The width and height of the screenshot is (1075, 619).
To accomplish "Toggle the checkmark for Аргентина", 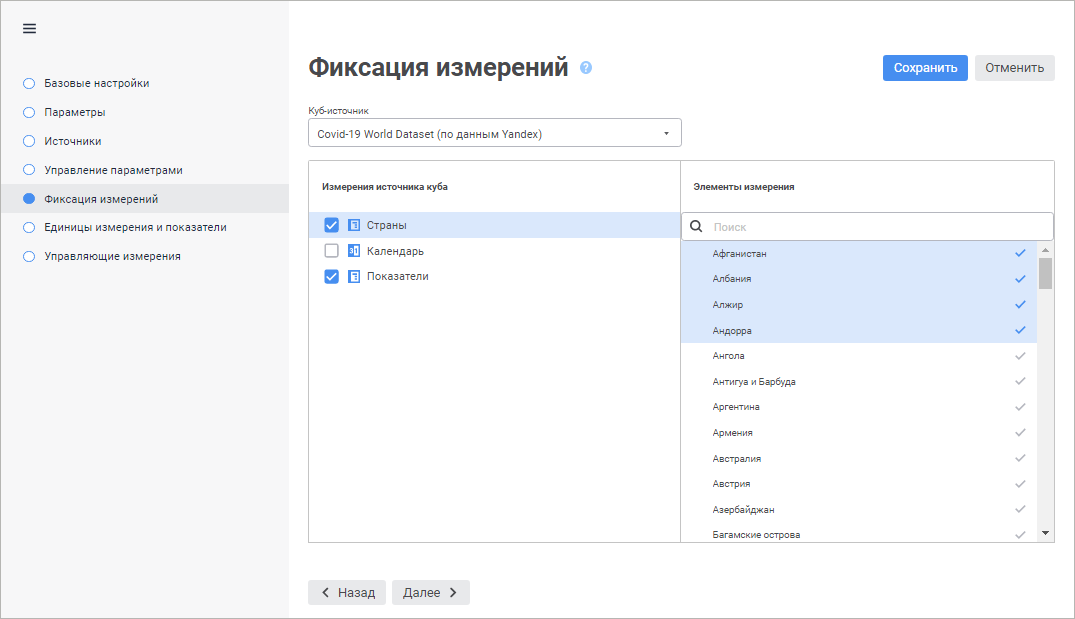I will [1020, 407].
